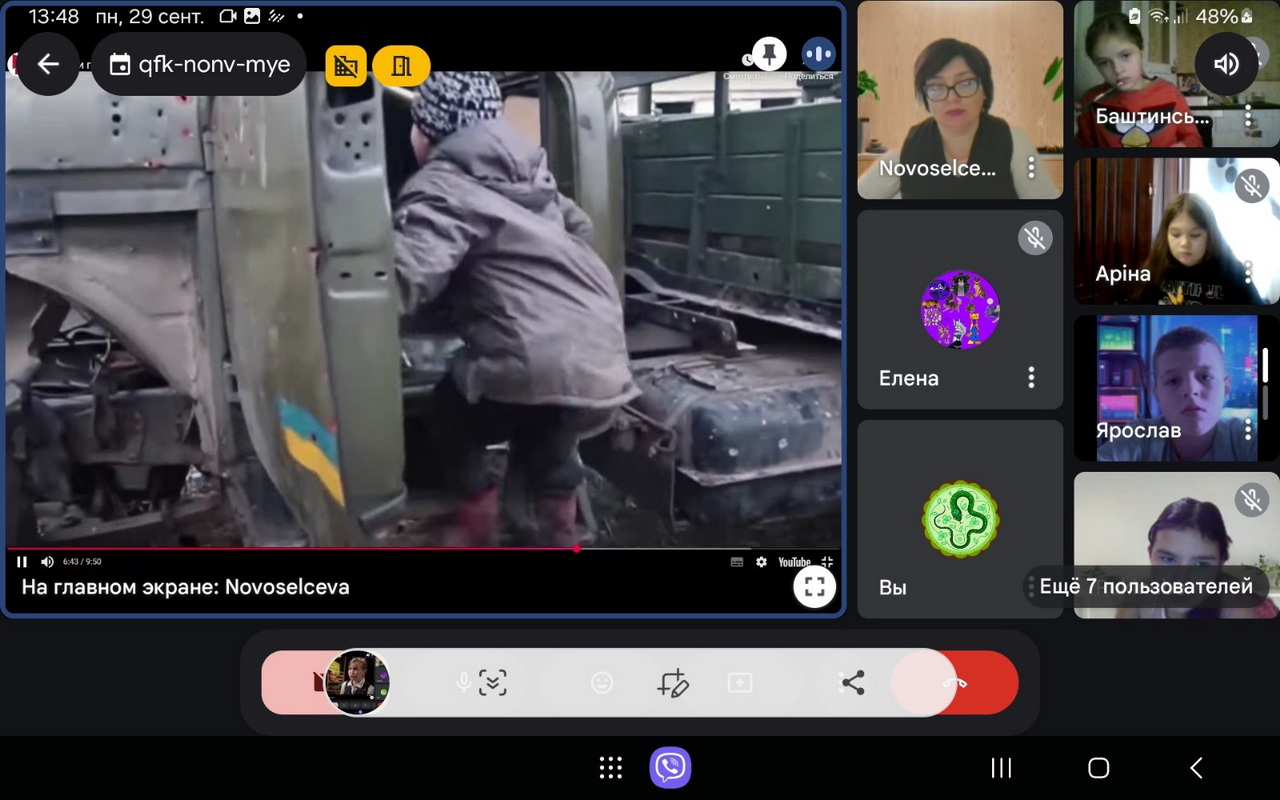This screenshot has height=800, width=1280.
Task: Open the share icon in bottom bar
Action: [852, 683]
